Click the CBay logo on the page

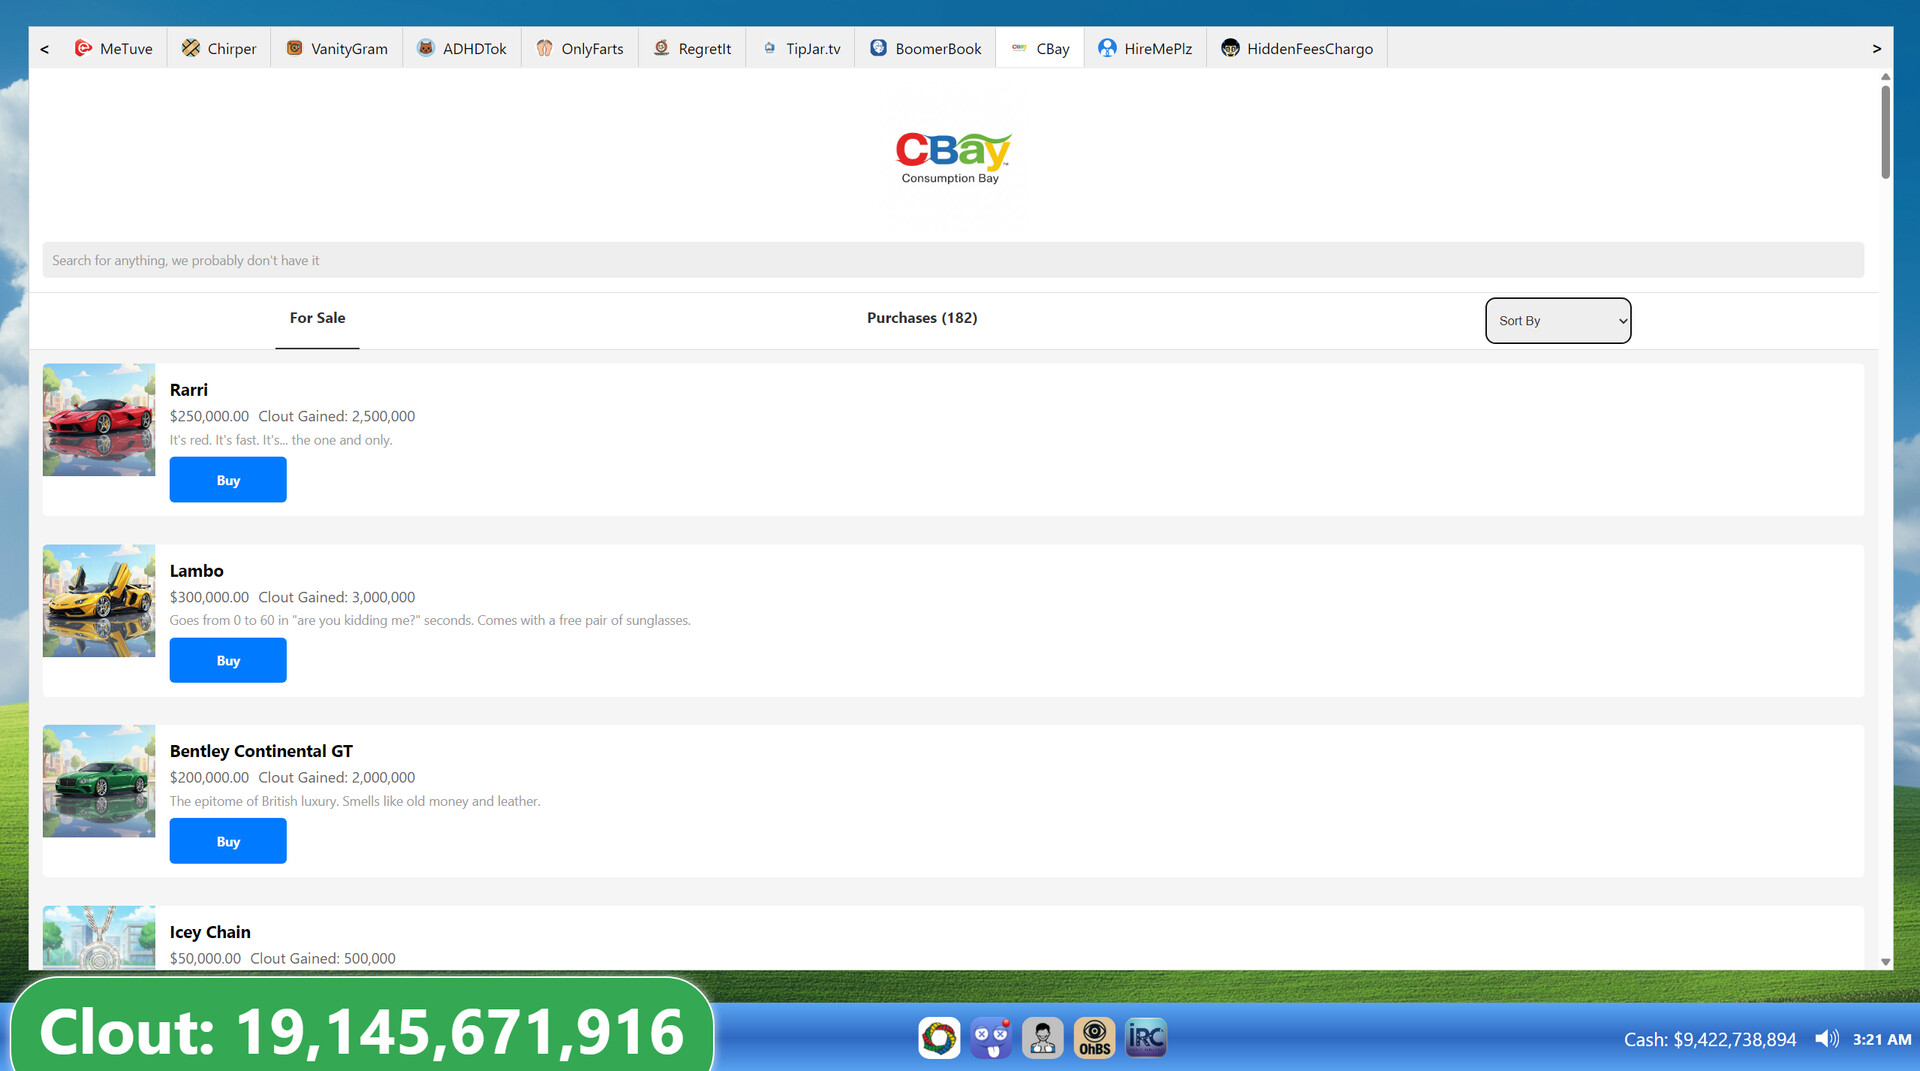point(952,157)
